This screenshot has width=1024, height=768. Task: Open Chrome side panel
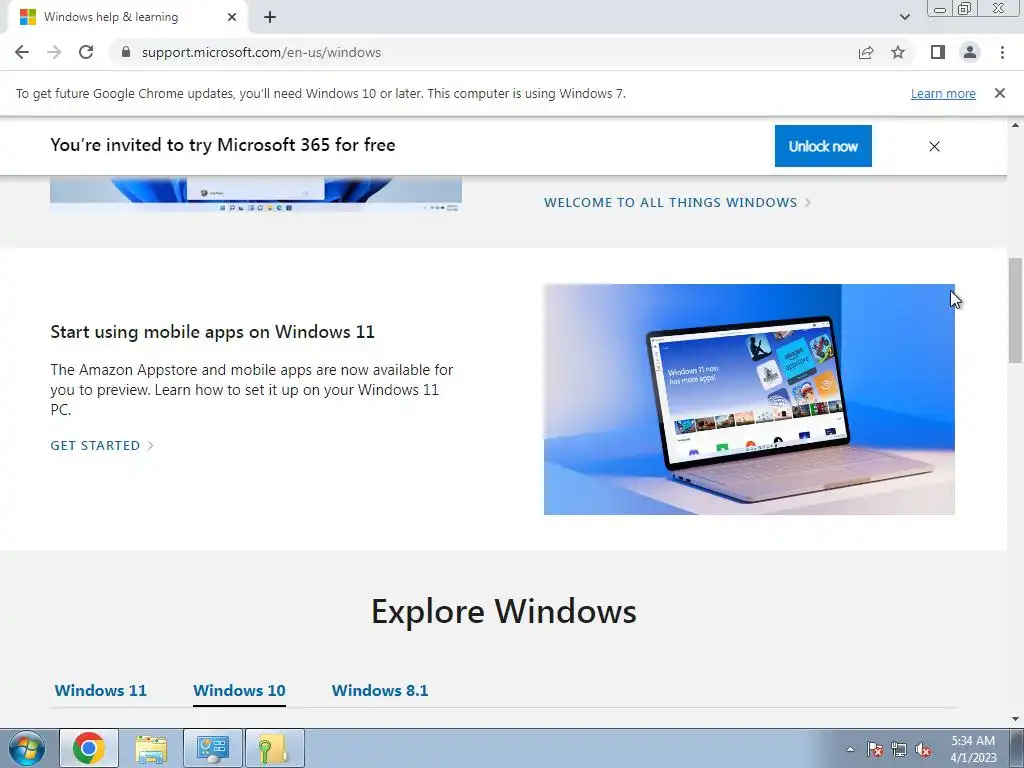938,52
